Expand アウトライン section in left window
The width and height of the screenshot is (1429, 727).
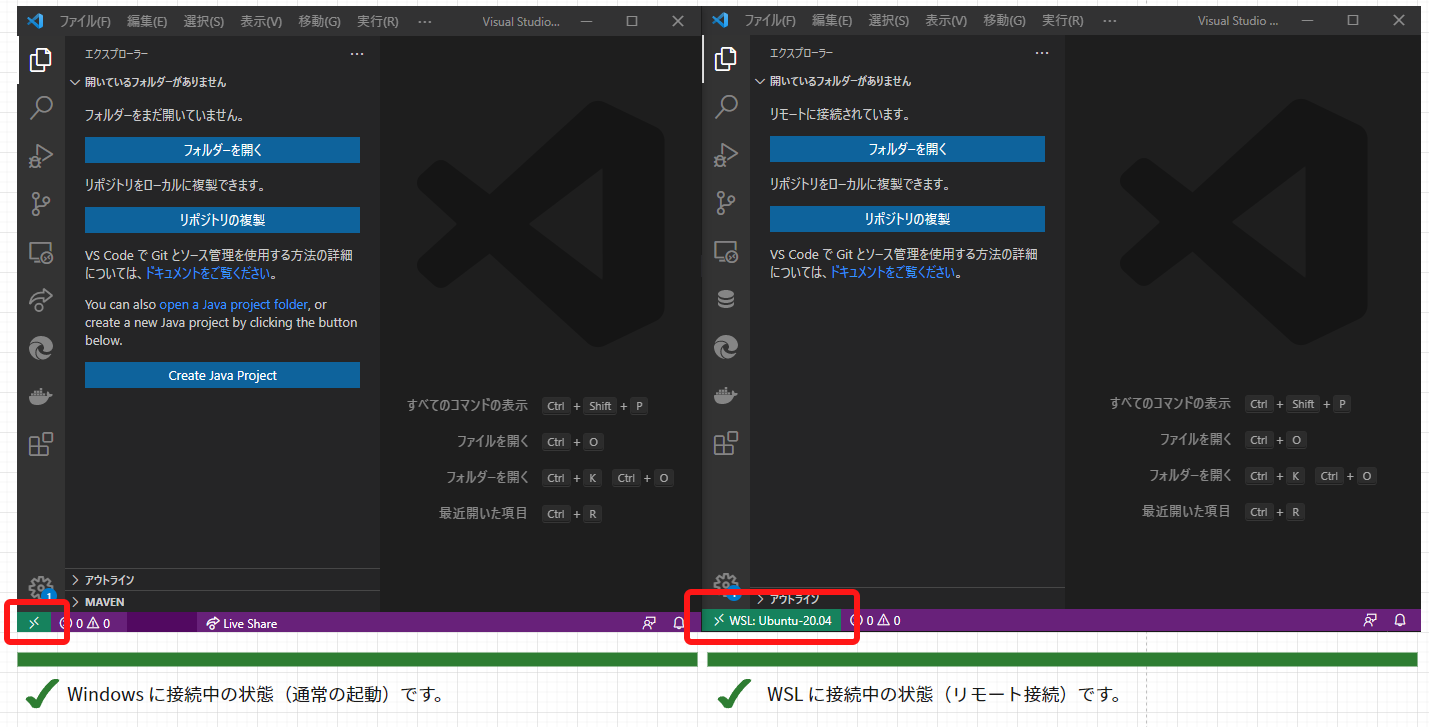click(222, 580)
